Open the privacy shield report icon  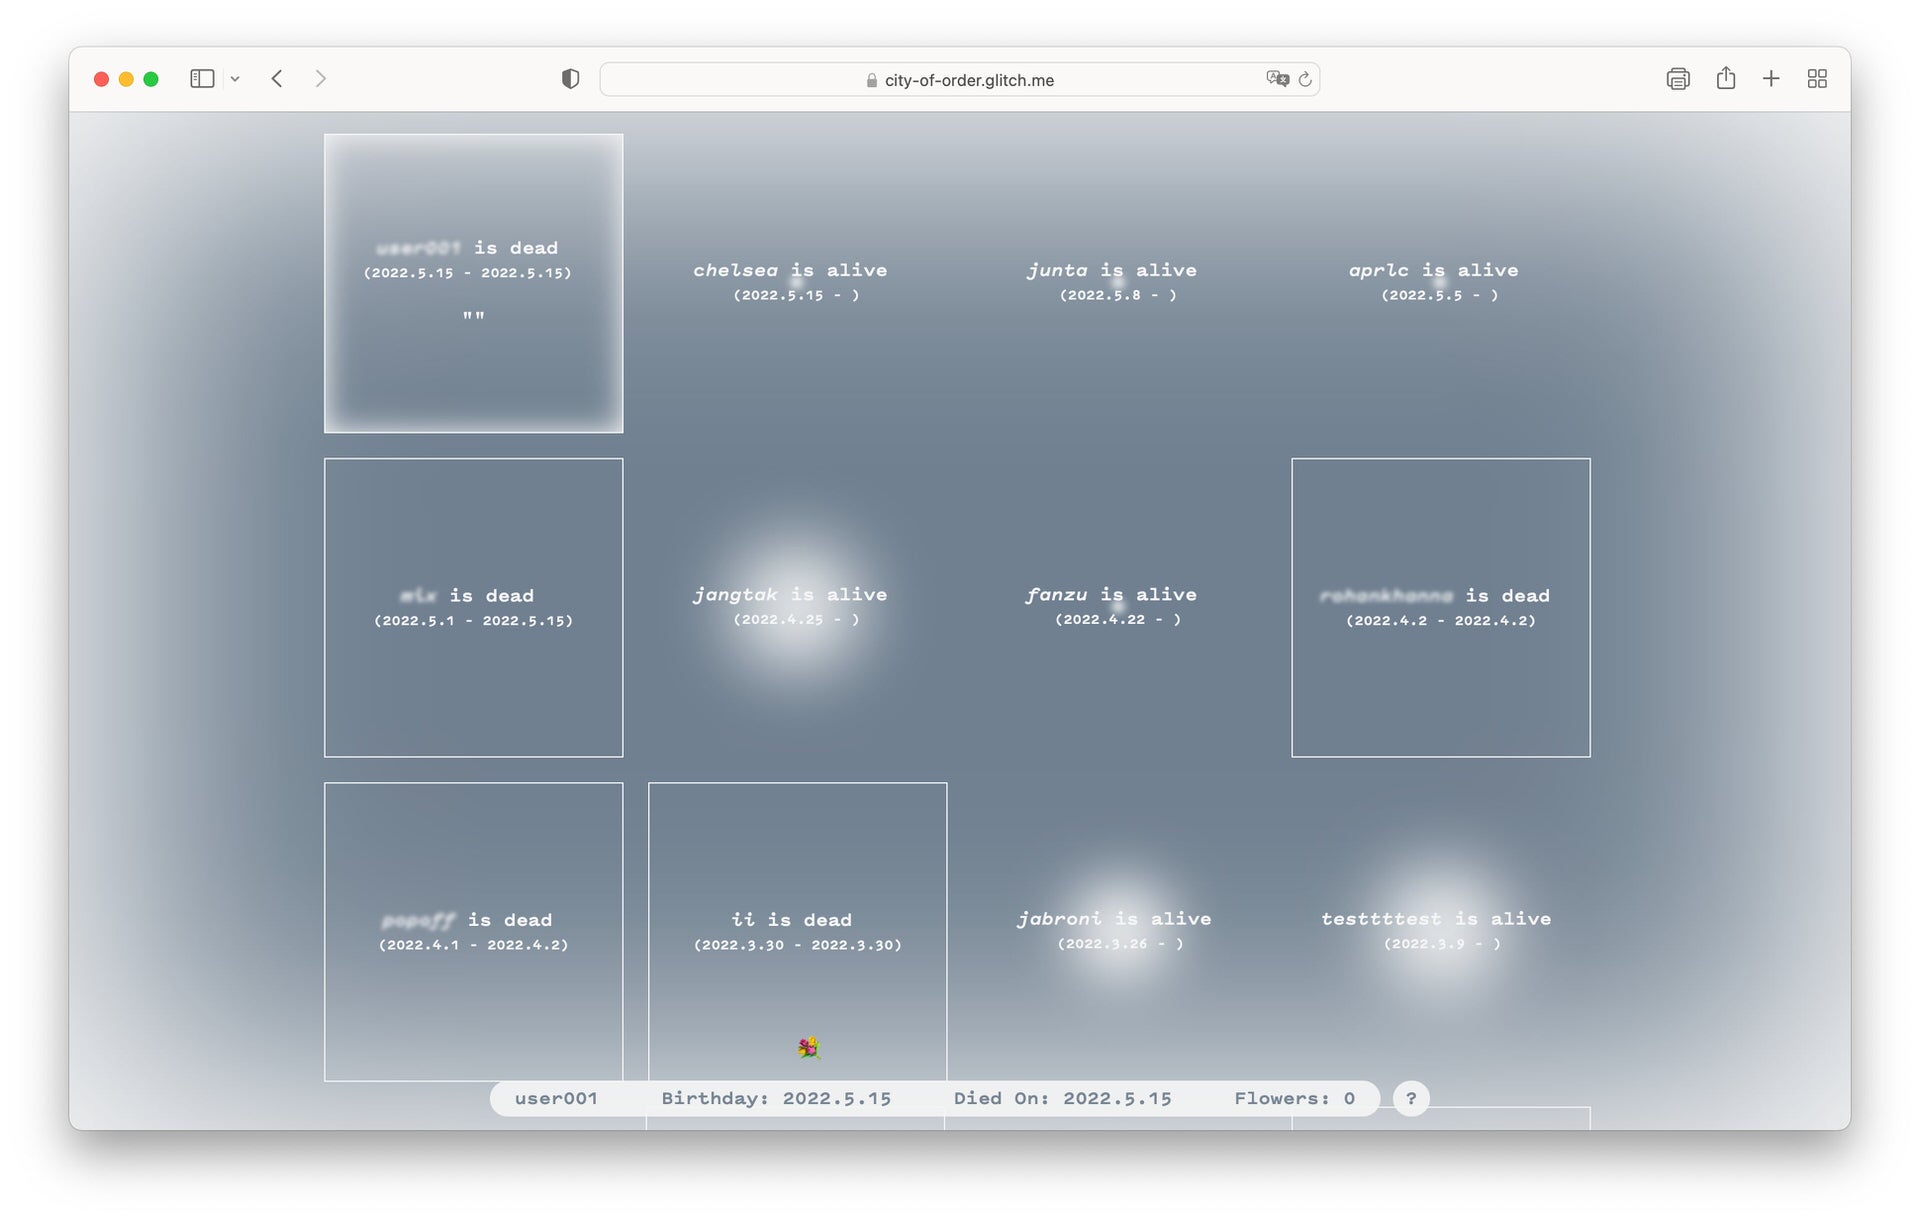(x=570, y=79)
